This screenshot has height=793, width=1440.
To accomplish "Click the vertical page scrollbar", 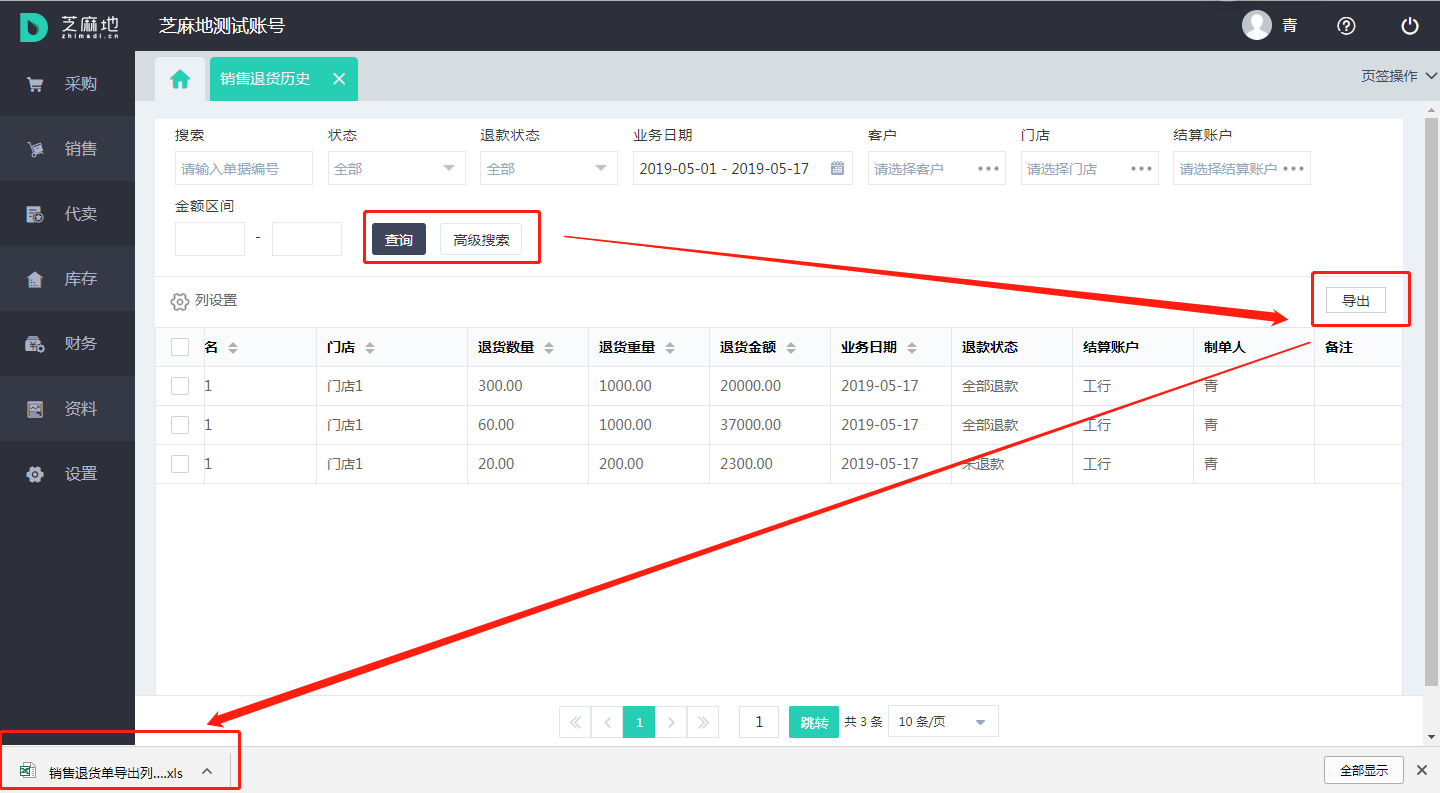I will (x=1431, y=400).
